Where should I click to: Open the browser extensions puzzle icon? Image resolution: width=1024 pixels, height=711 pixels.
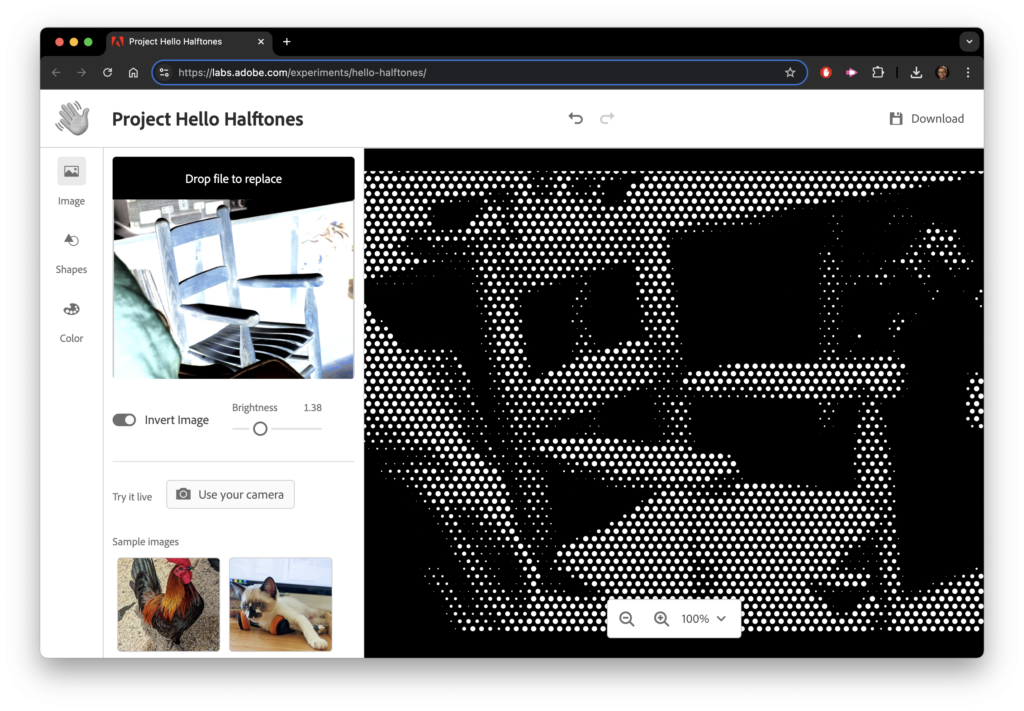(878, 72)
